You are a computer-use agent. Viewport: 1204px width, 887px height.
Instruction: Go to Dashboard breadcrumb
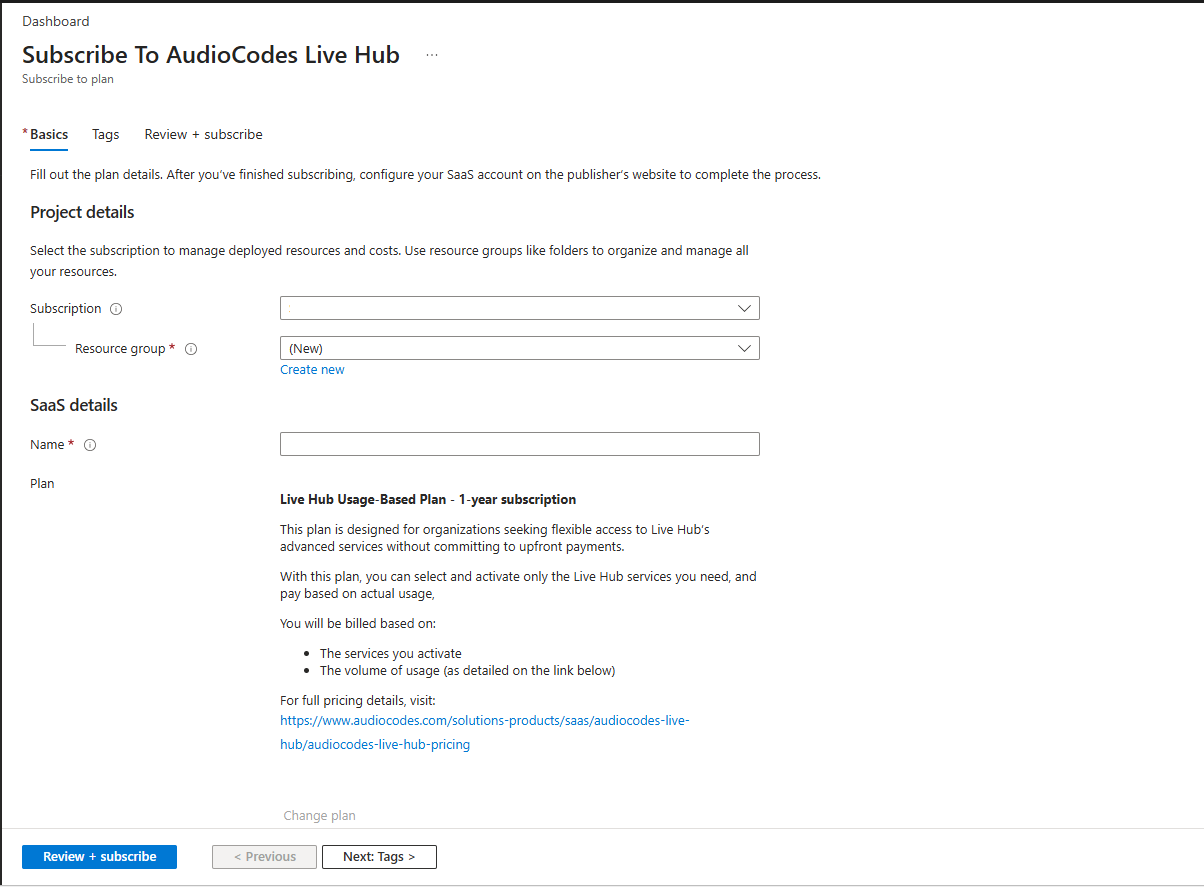pos(56,21)
